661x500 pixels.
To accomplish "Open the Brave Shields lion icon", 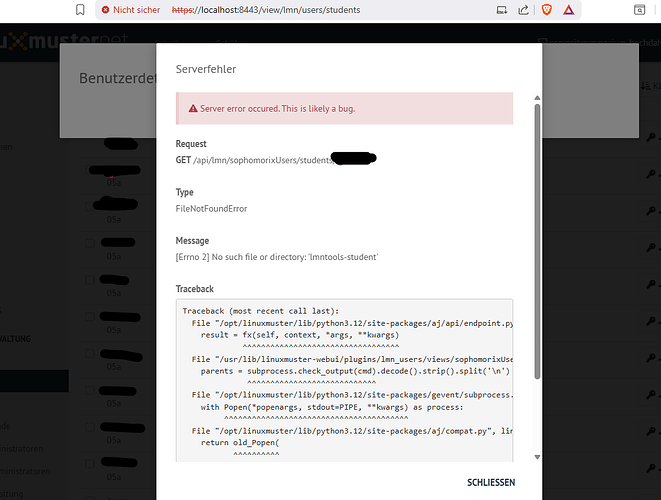I will (547, 10).
